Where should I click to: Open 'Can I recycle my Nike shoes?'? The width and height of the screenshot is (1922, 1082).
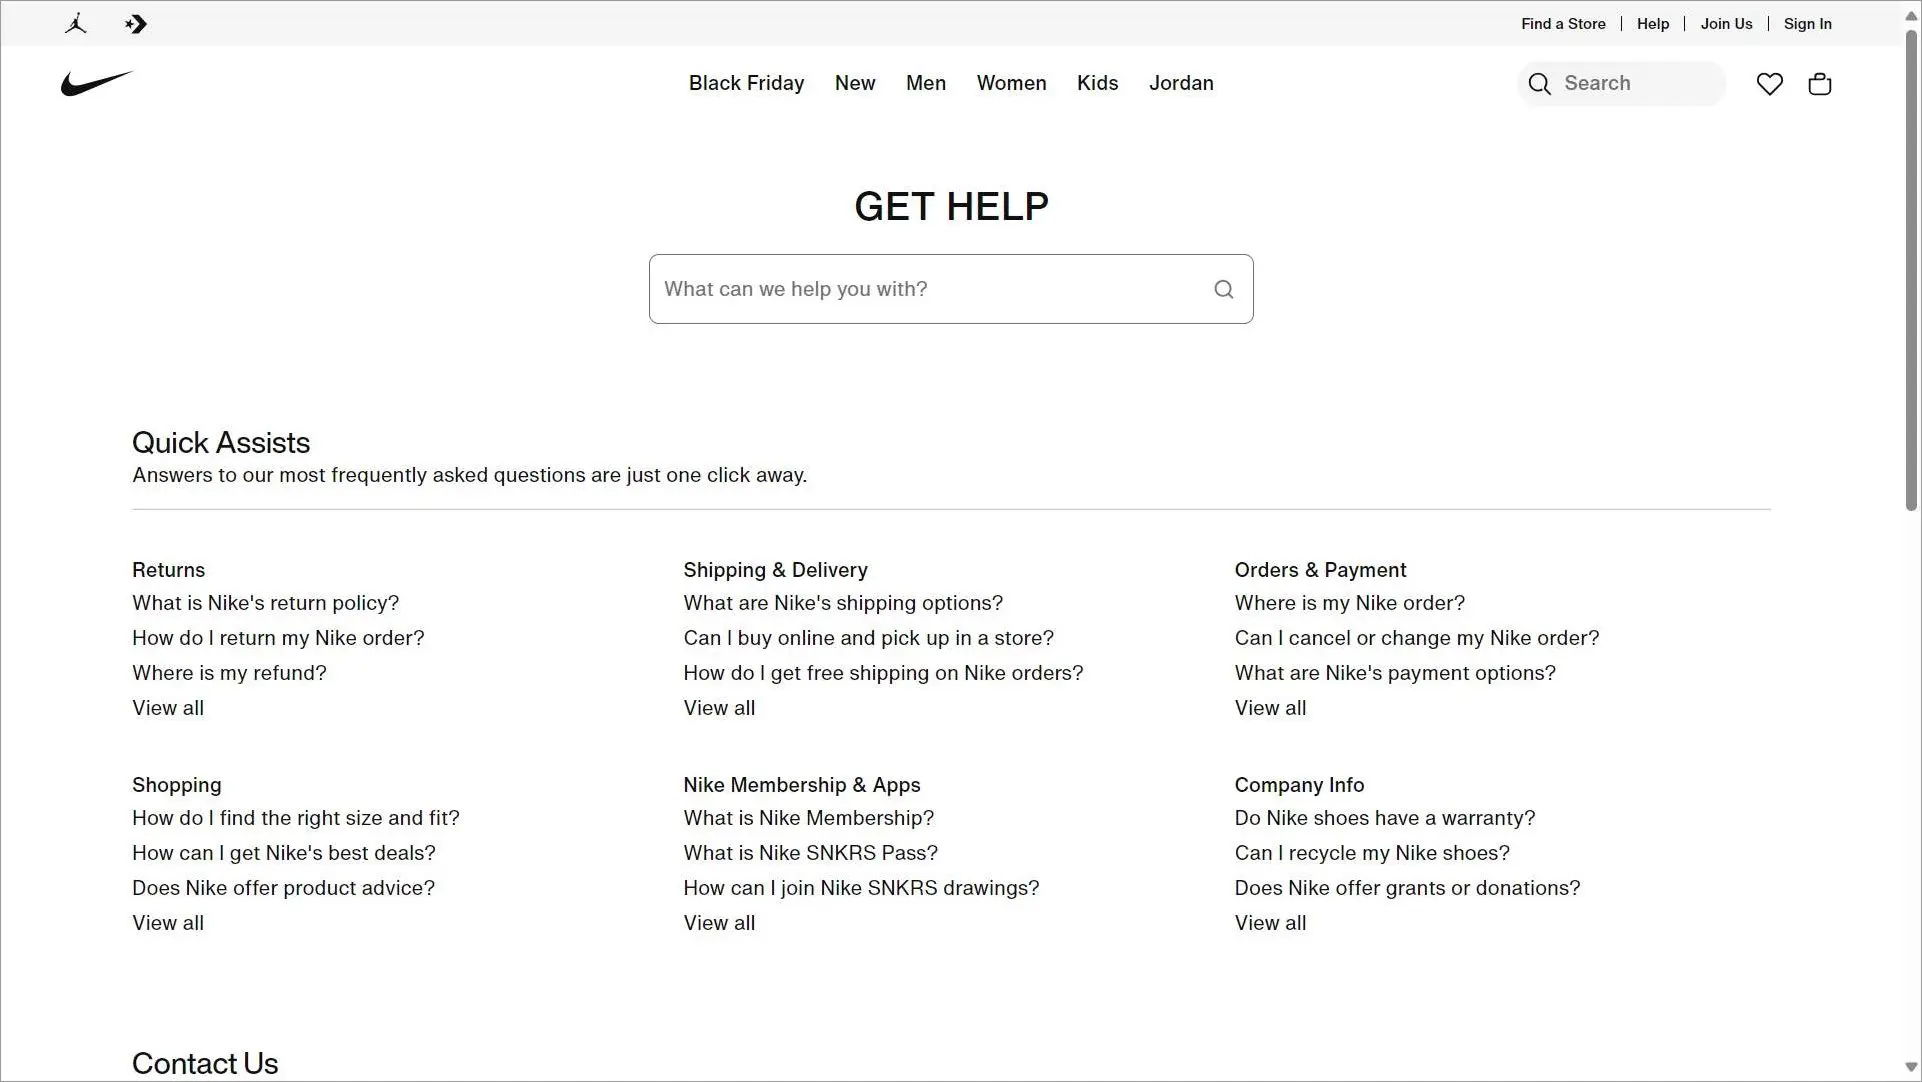(1372, 853)
